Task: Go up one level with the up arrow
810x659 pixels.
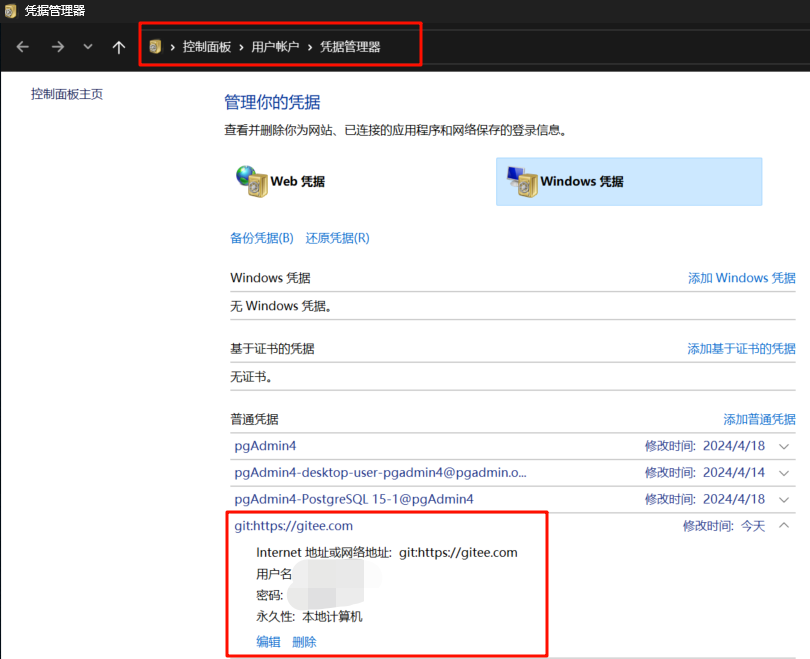Action: tap(119, 47)
